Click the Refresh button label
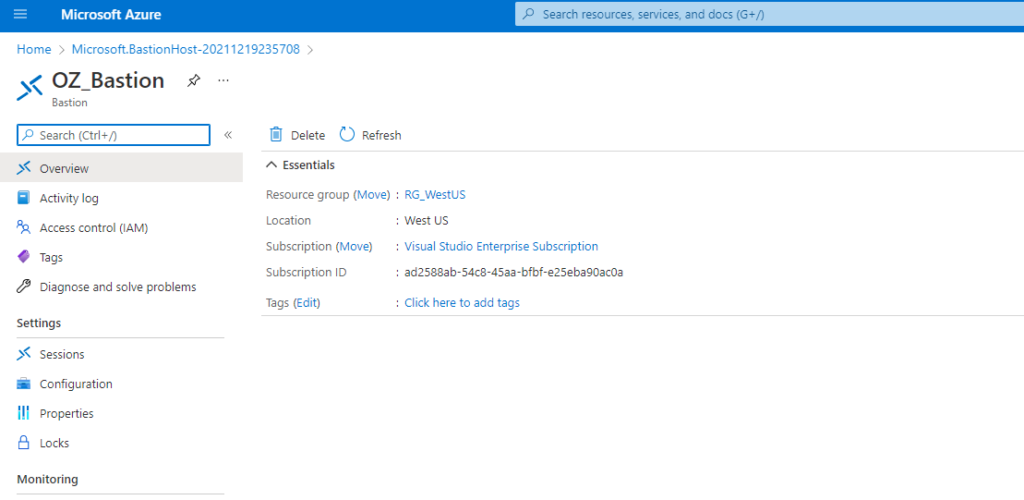This screenshot has width=1024, height=500. [x=381, y=135]
